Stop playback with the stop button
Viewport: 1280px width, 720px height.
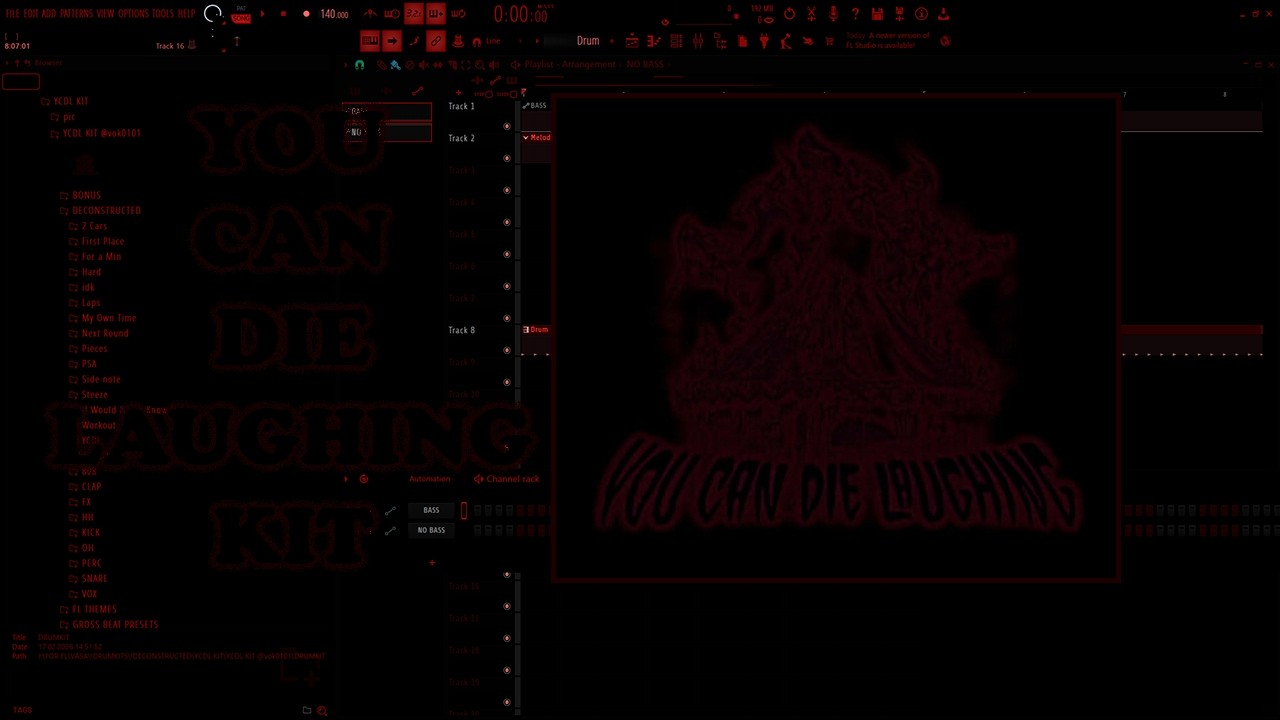[283, 14]
